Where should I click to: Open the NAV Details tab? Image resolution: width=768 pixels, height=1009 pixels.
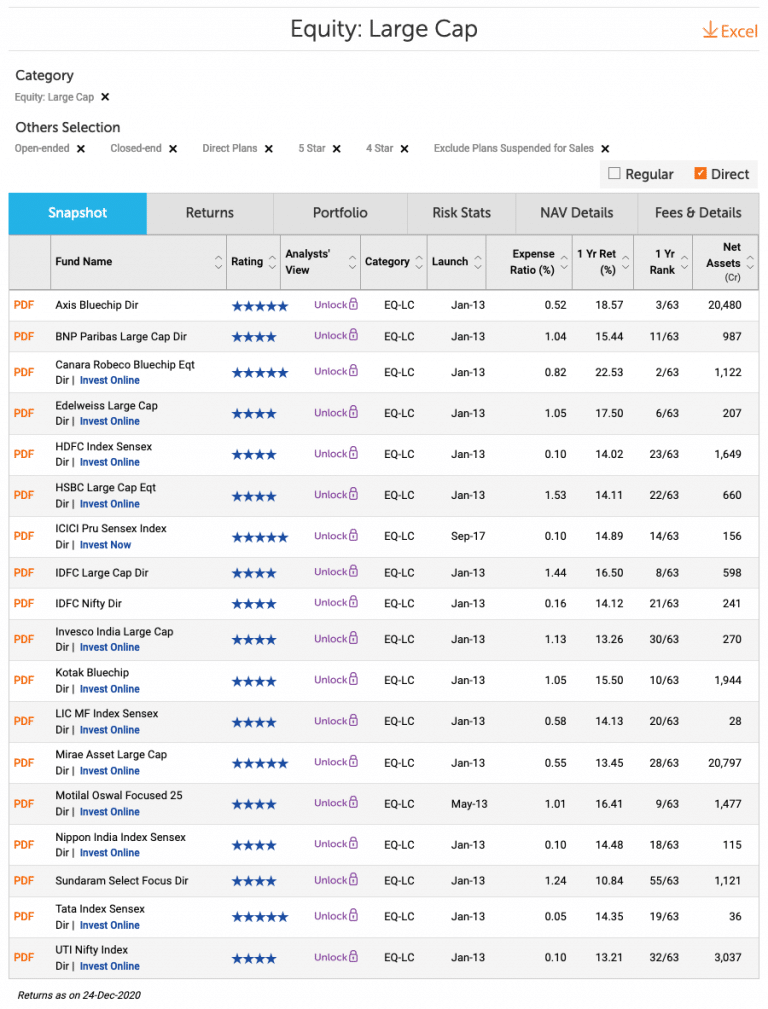pos(577,213)
